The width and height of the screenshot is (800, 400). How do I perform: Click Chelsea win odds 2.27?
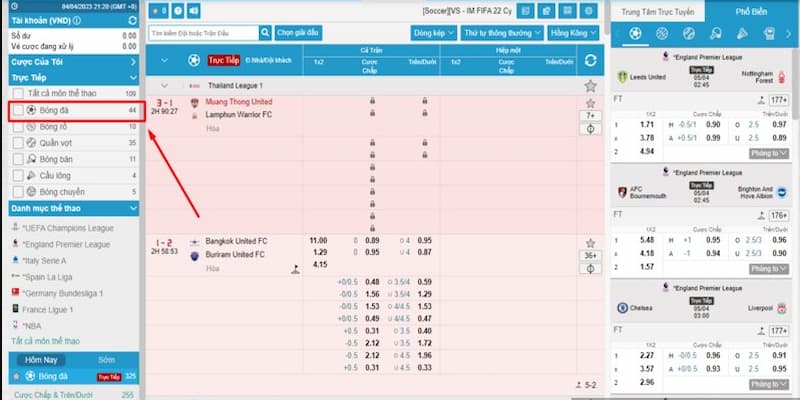point(646,355)
